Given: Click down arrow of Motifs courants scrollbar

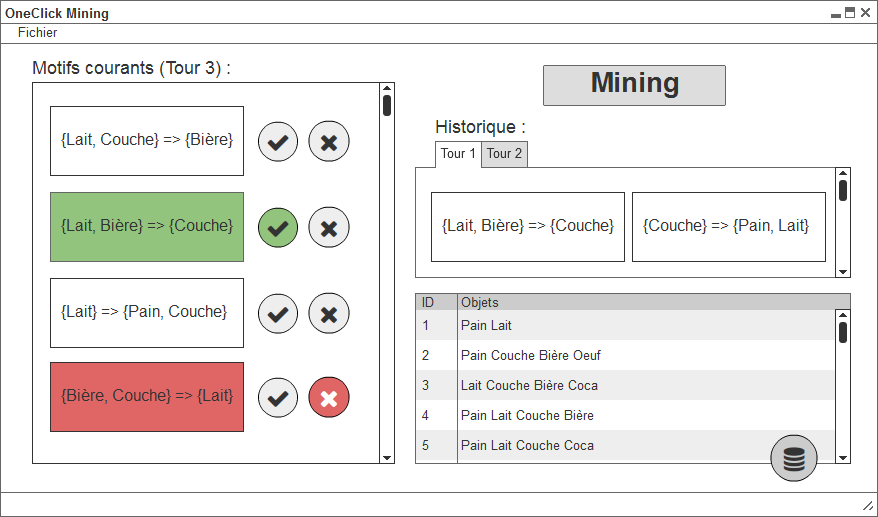Looking at the screenshot, I should [x=387, y=458].
